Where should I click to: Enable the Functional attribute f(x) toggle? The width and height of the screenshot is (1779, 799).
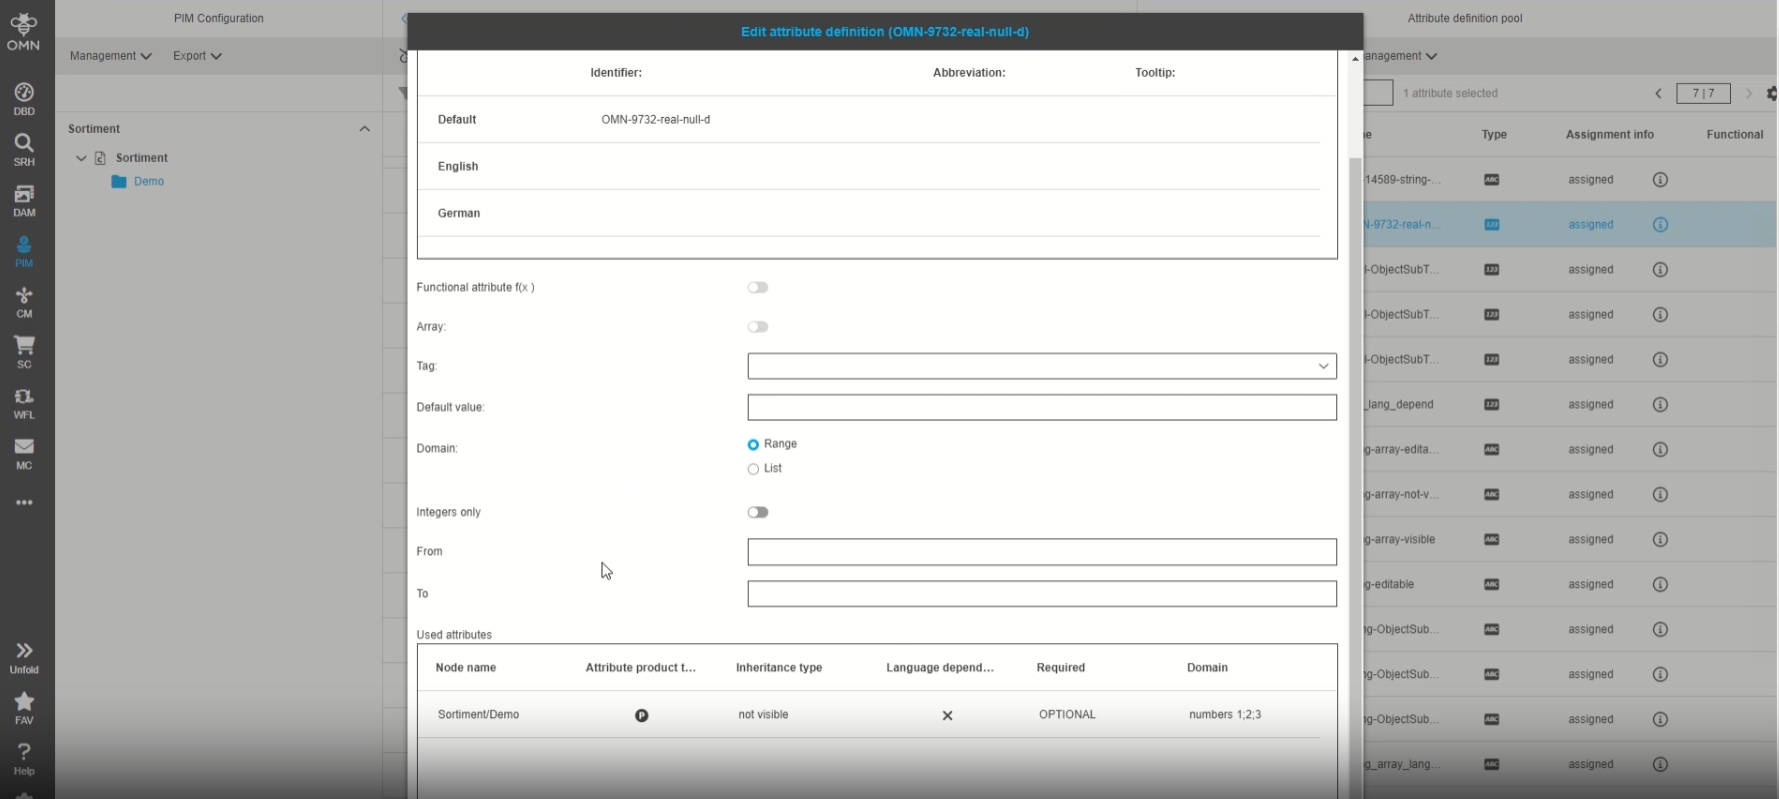tap(758, 288)
